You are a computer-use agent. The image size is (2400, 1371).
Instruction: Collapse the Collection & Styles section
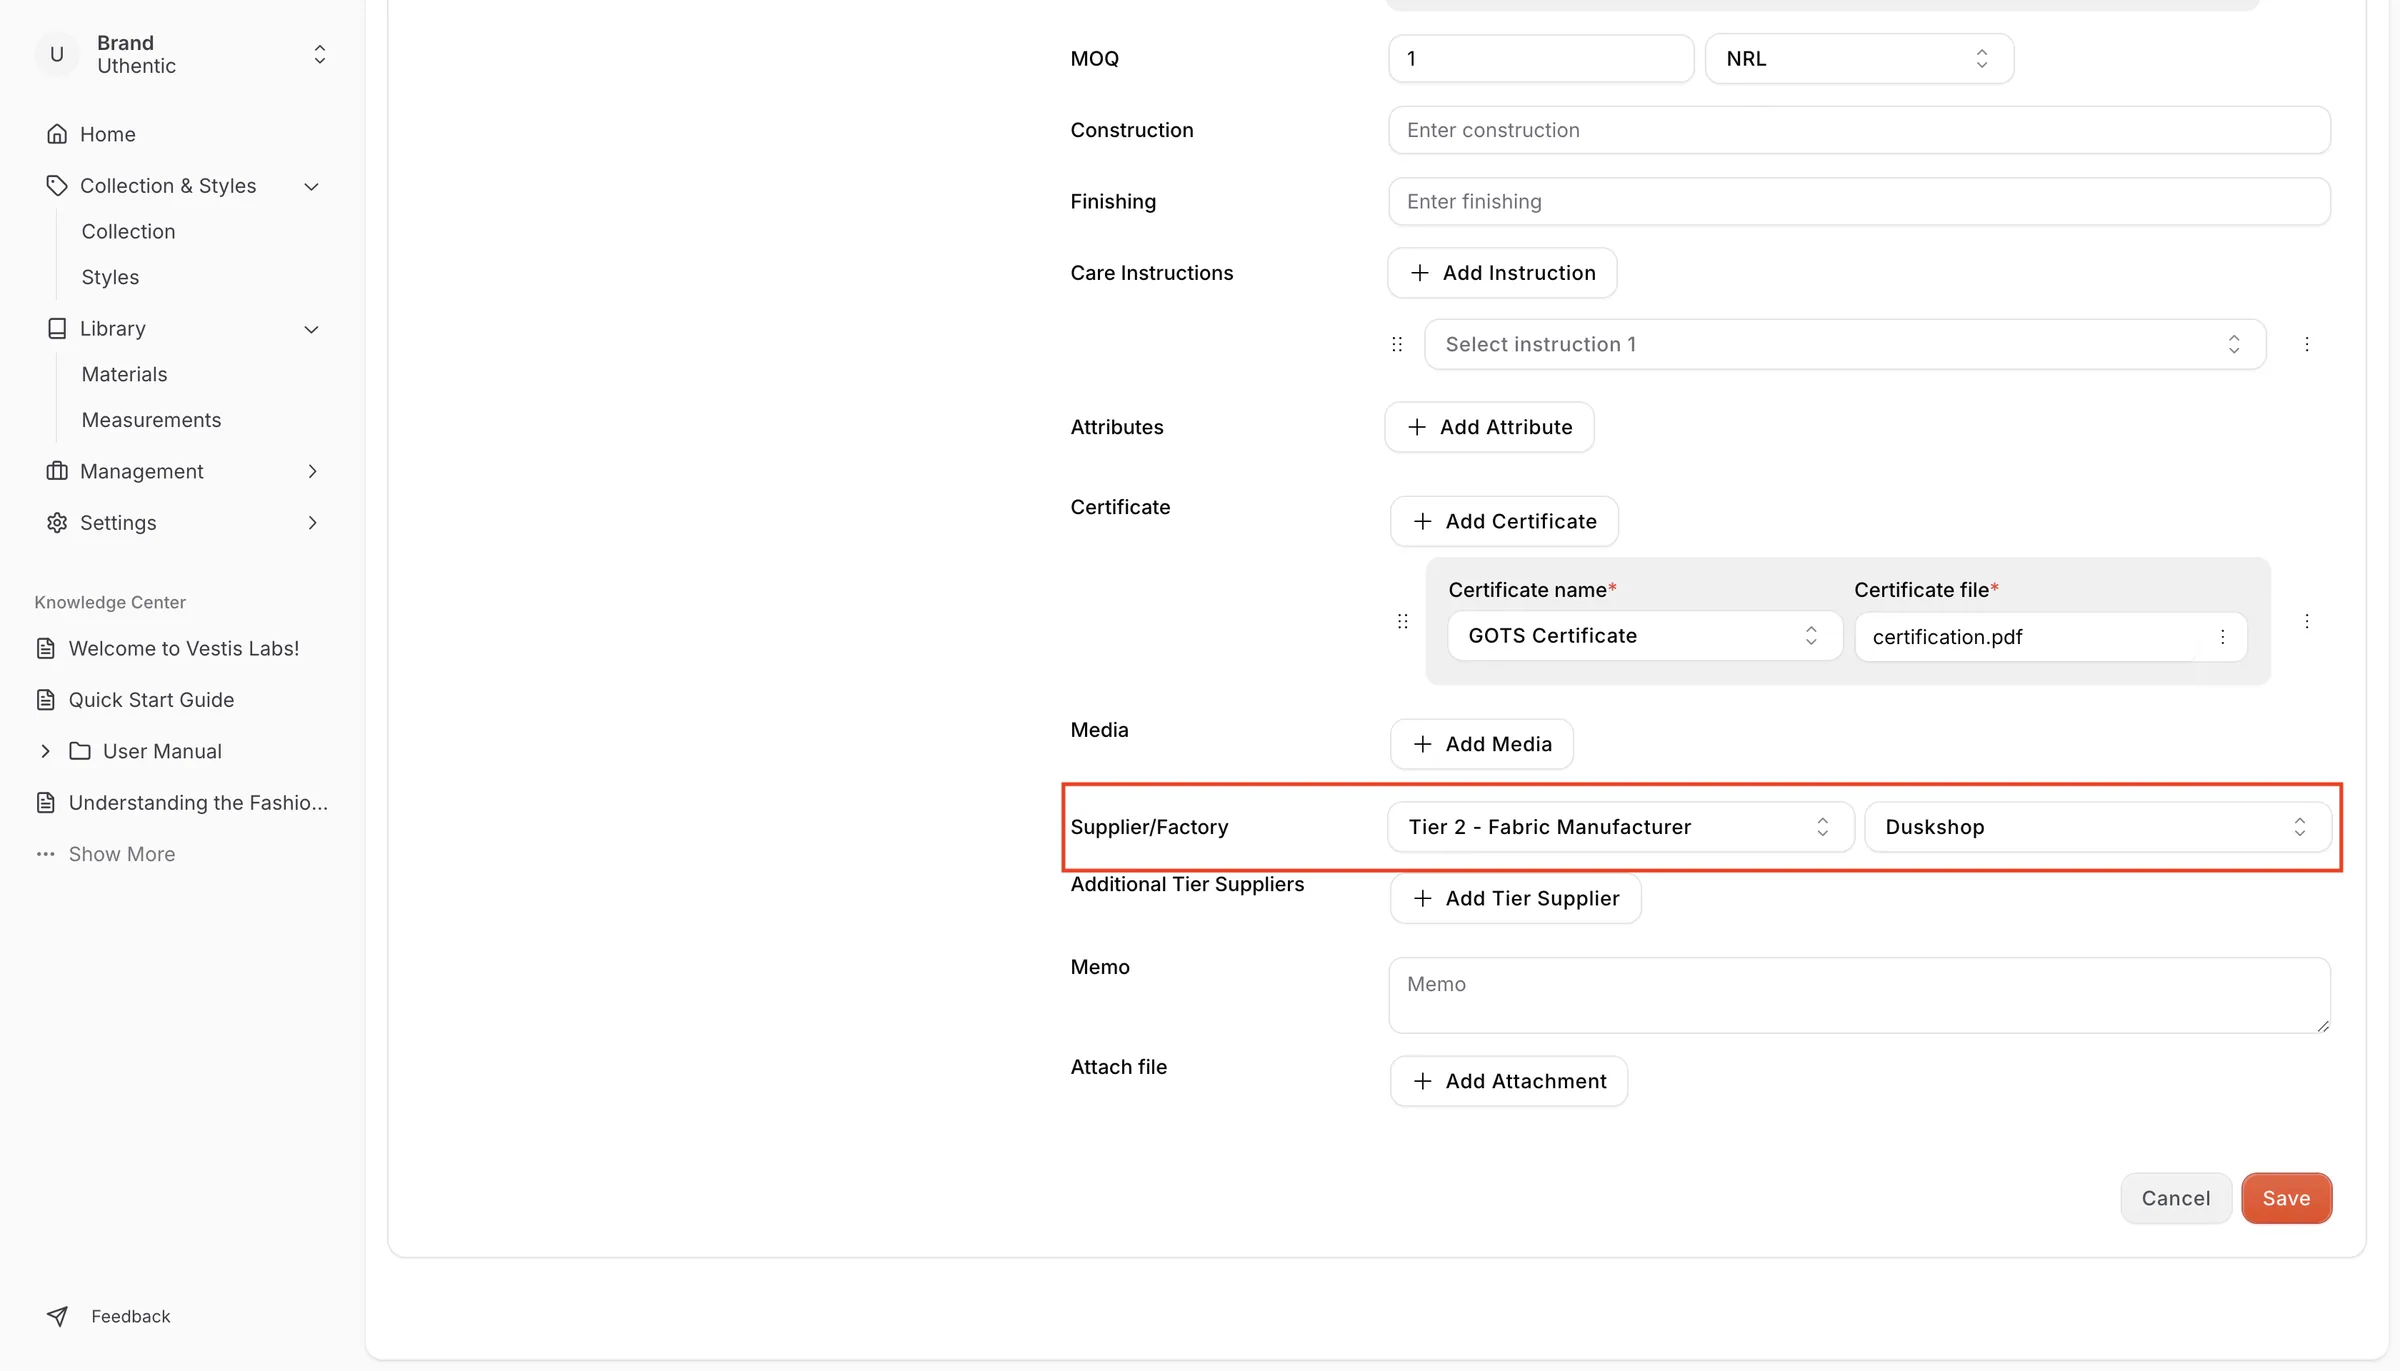tap(312, 186)
